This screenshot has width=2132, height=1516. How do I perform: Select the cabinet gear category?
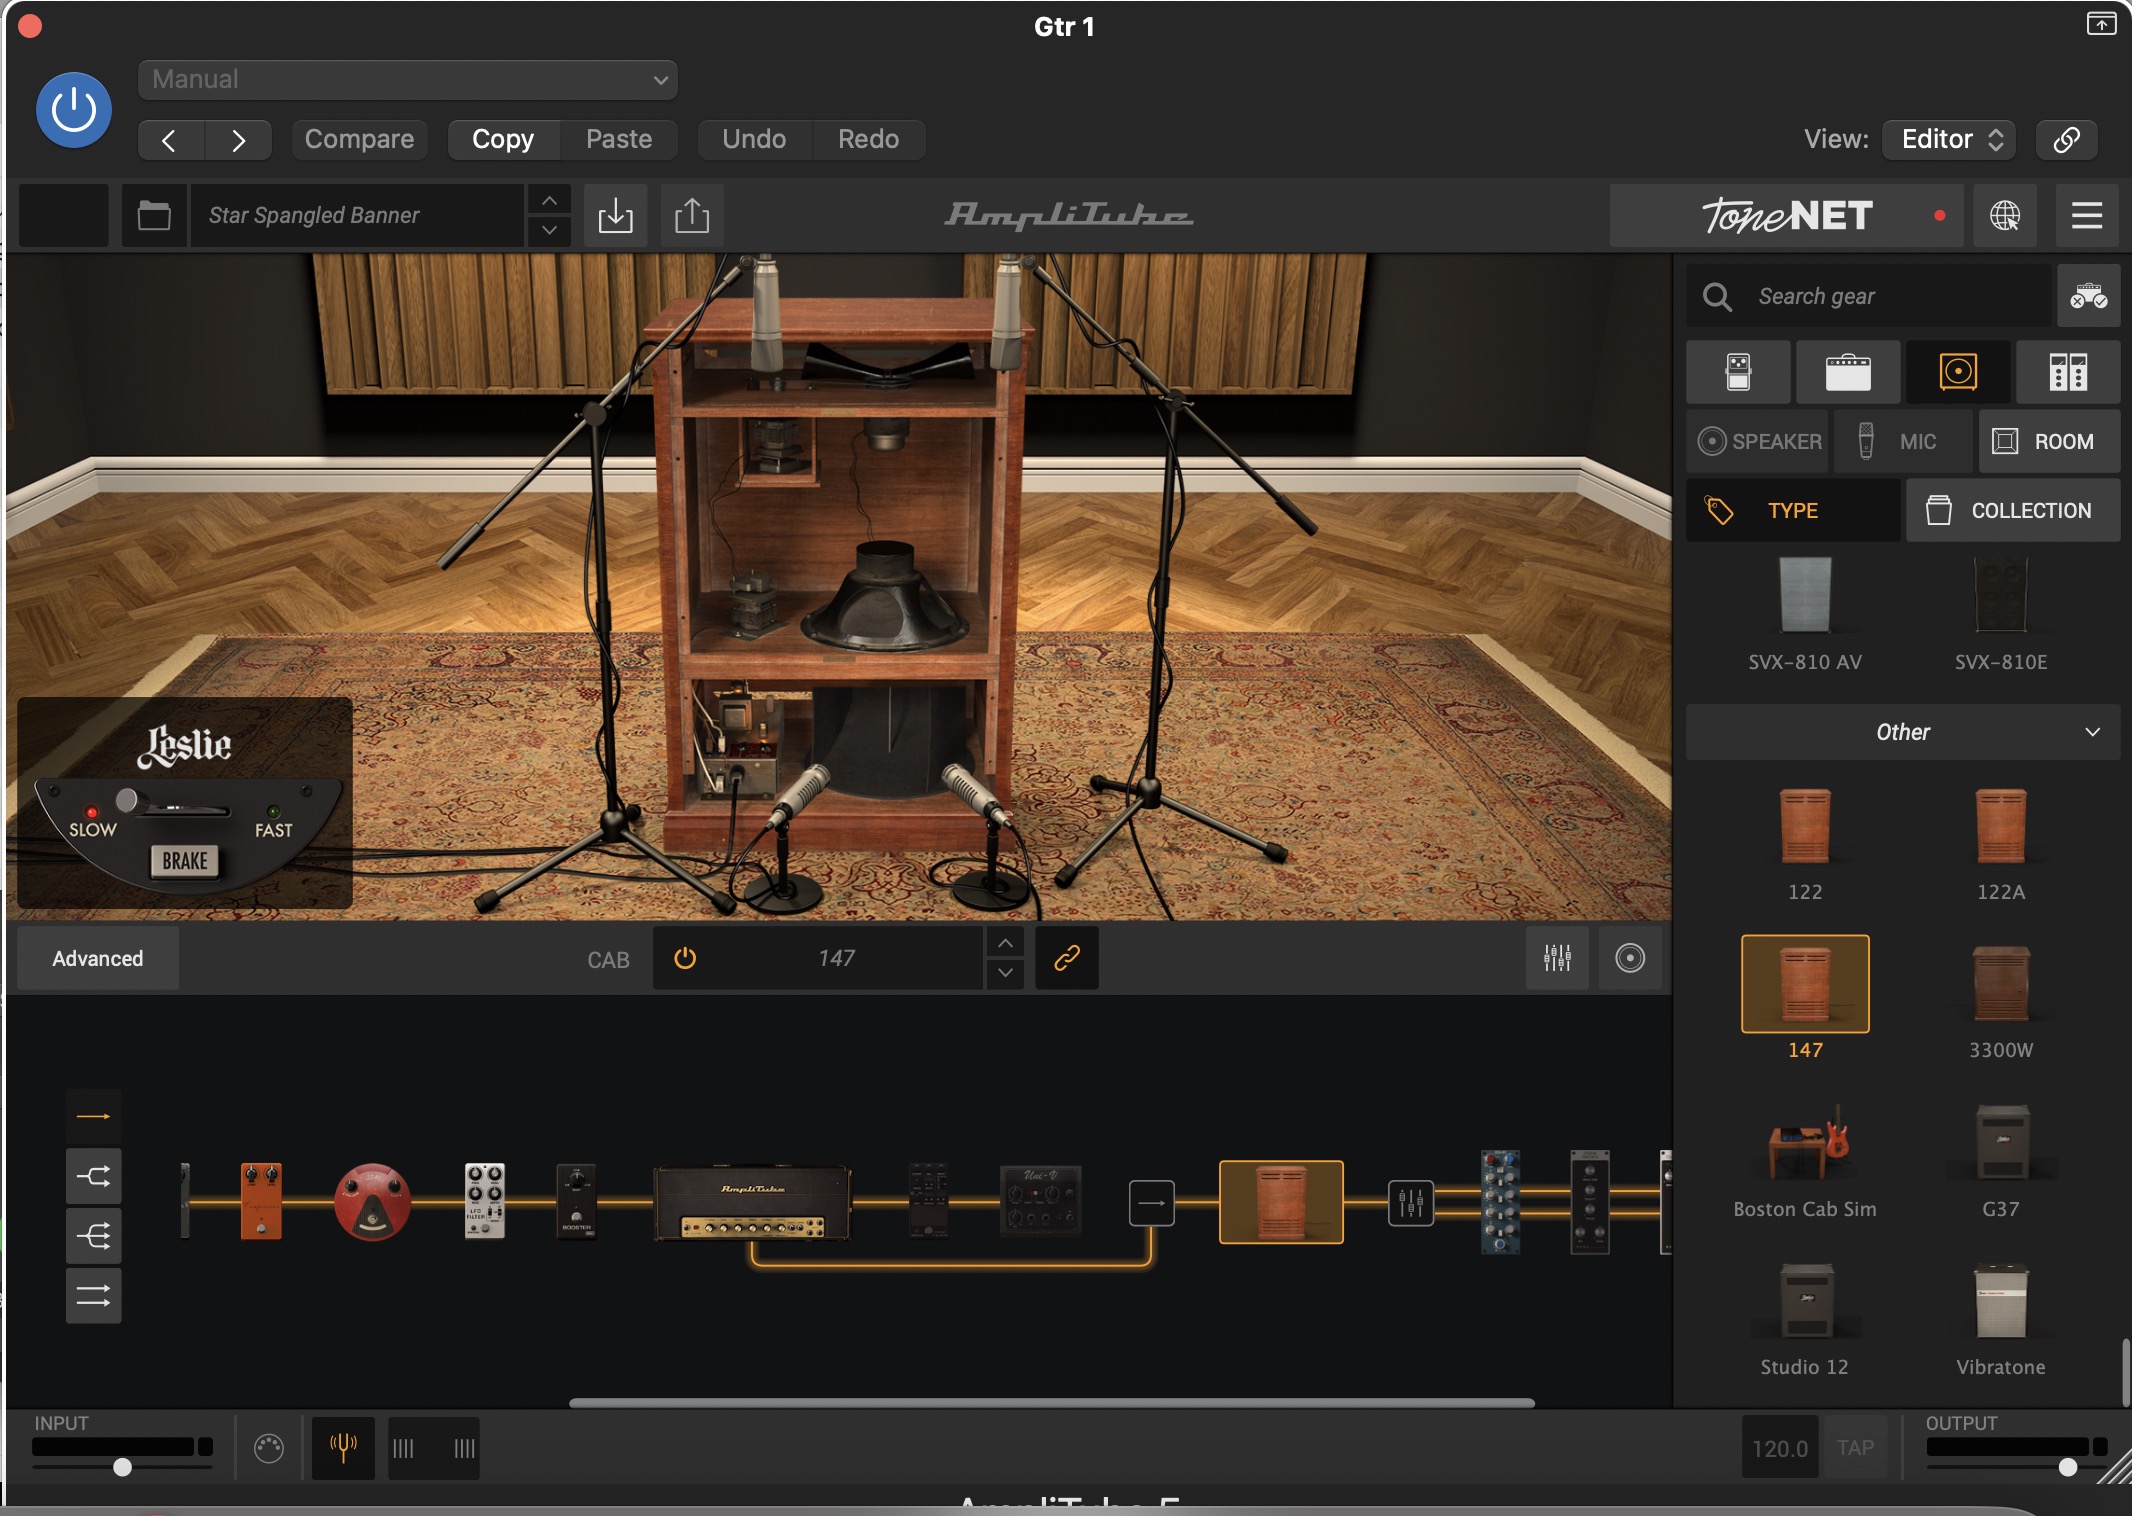(x=1958, y=372)
